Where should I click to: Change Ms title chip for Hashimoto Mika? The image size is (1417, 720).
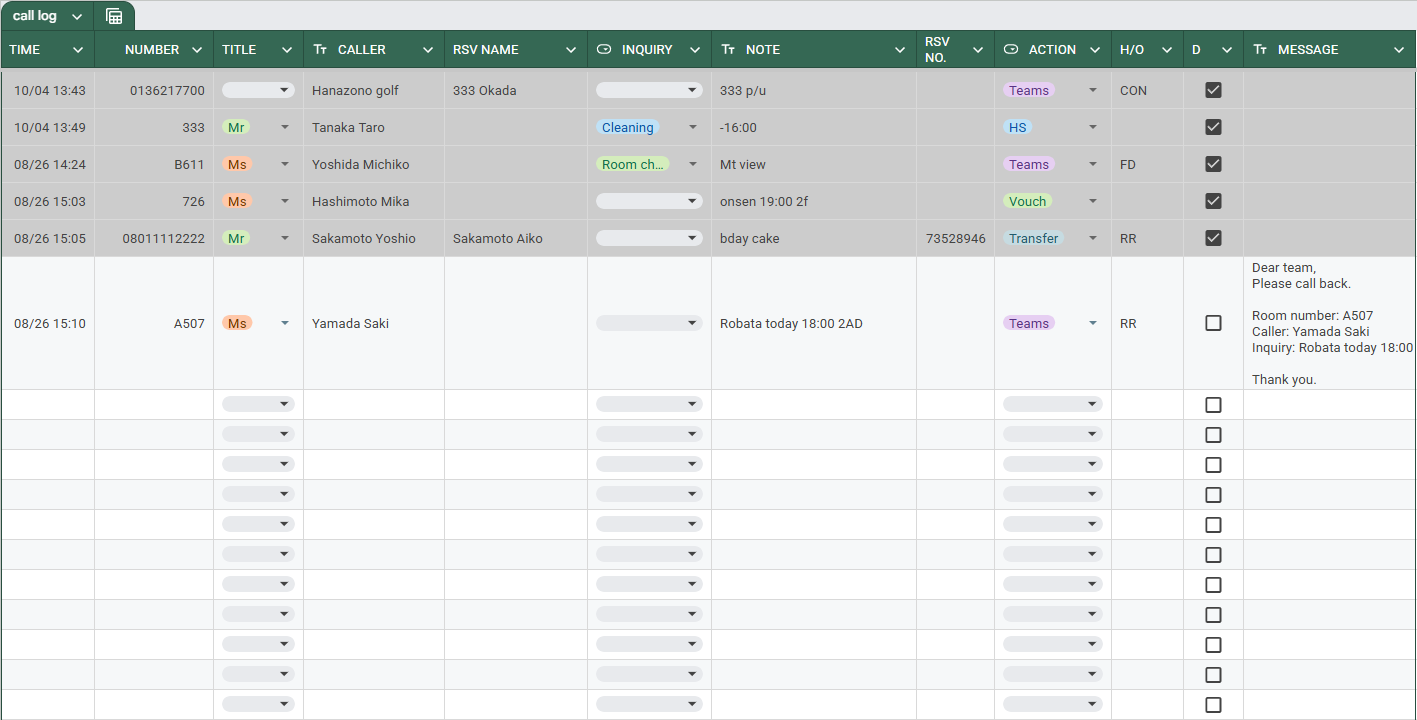coord(237,201)
